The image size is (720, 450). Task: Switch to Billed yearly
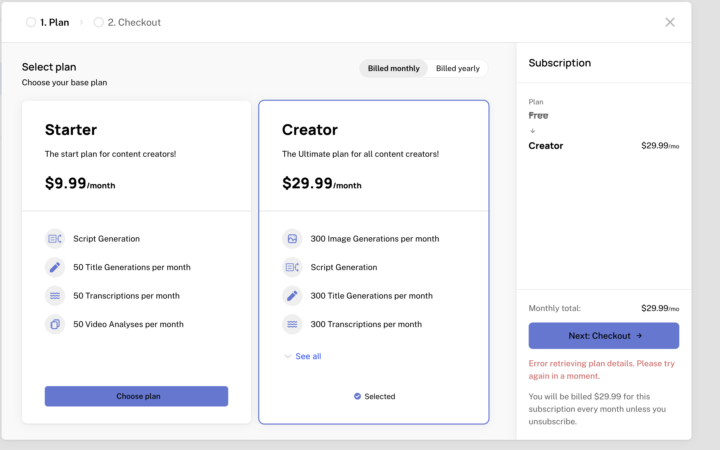tap(457, 68)
